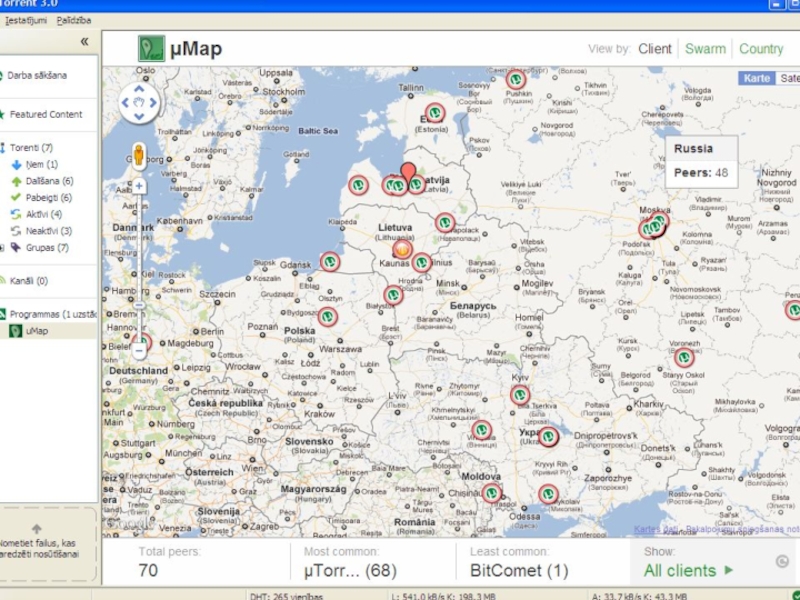Zoom in with the plus button
Image resolution: width=800 pixels, height=600 pixels.
click(139, 186)
